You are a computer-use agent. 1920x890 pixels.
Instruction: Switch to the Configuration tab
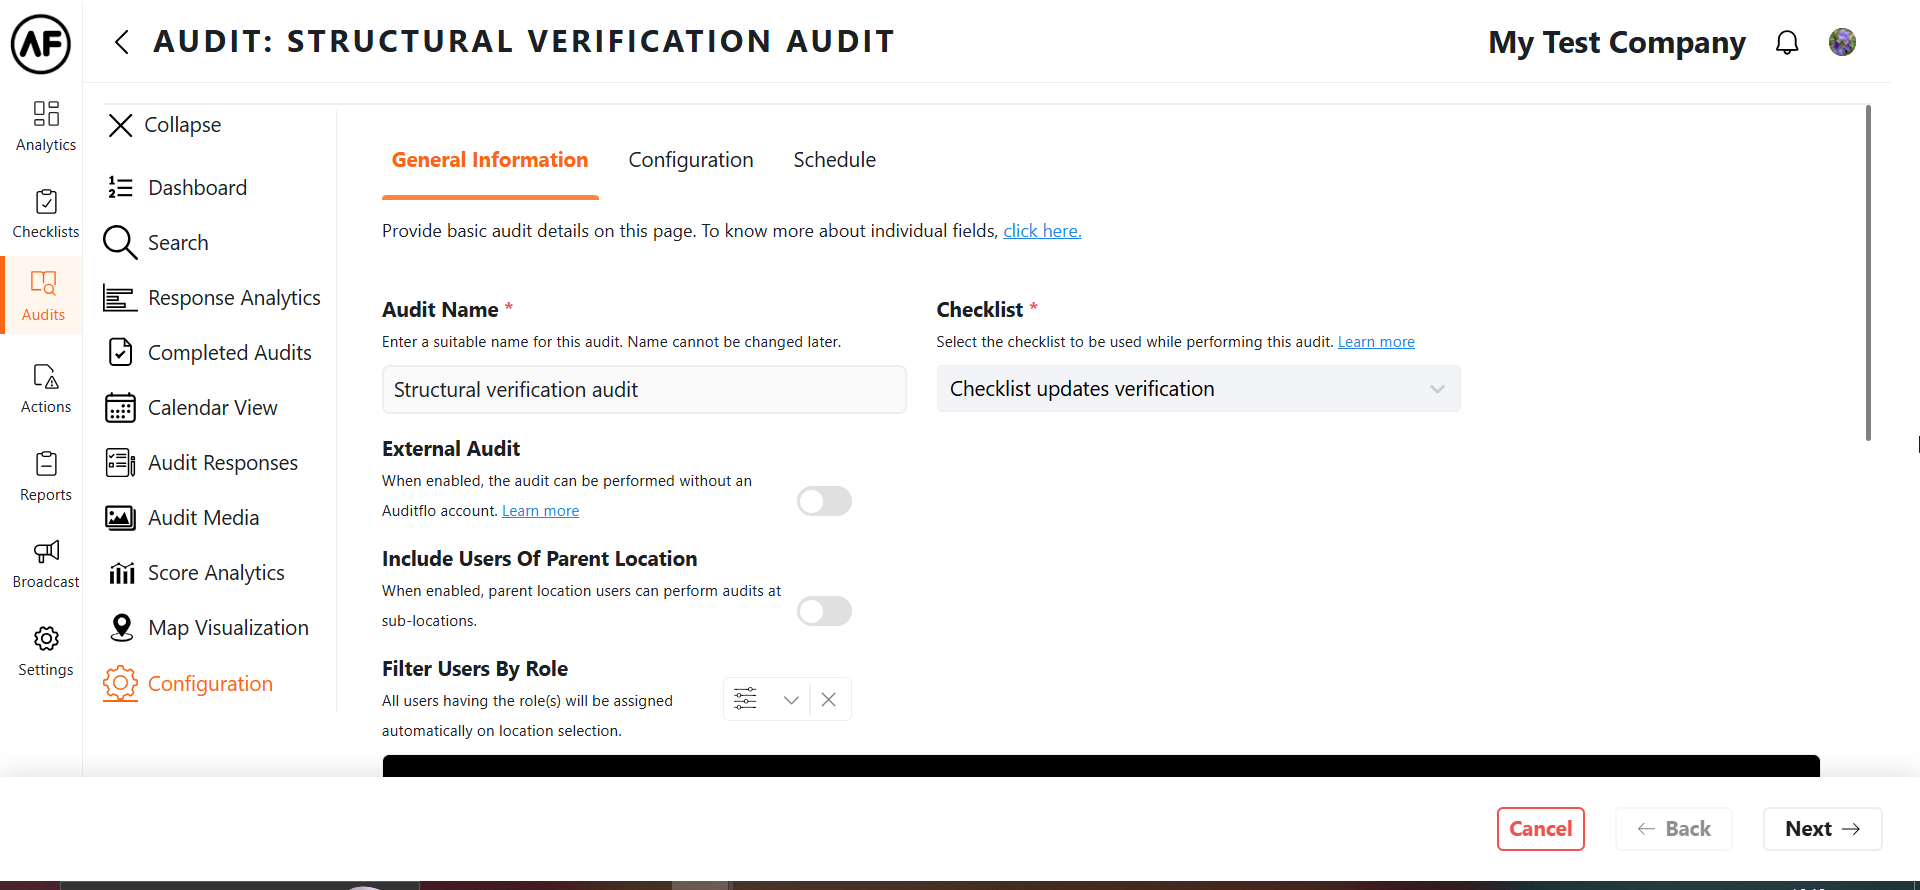tap(691, 160)
